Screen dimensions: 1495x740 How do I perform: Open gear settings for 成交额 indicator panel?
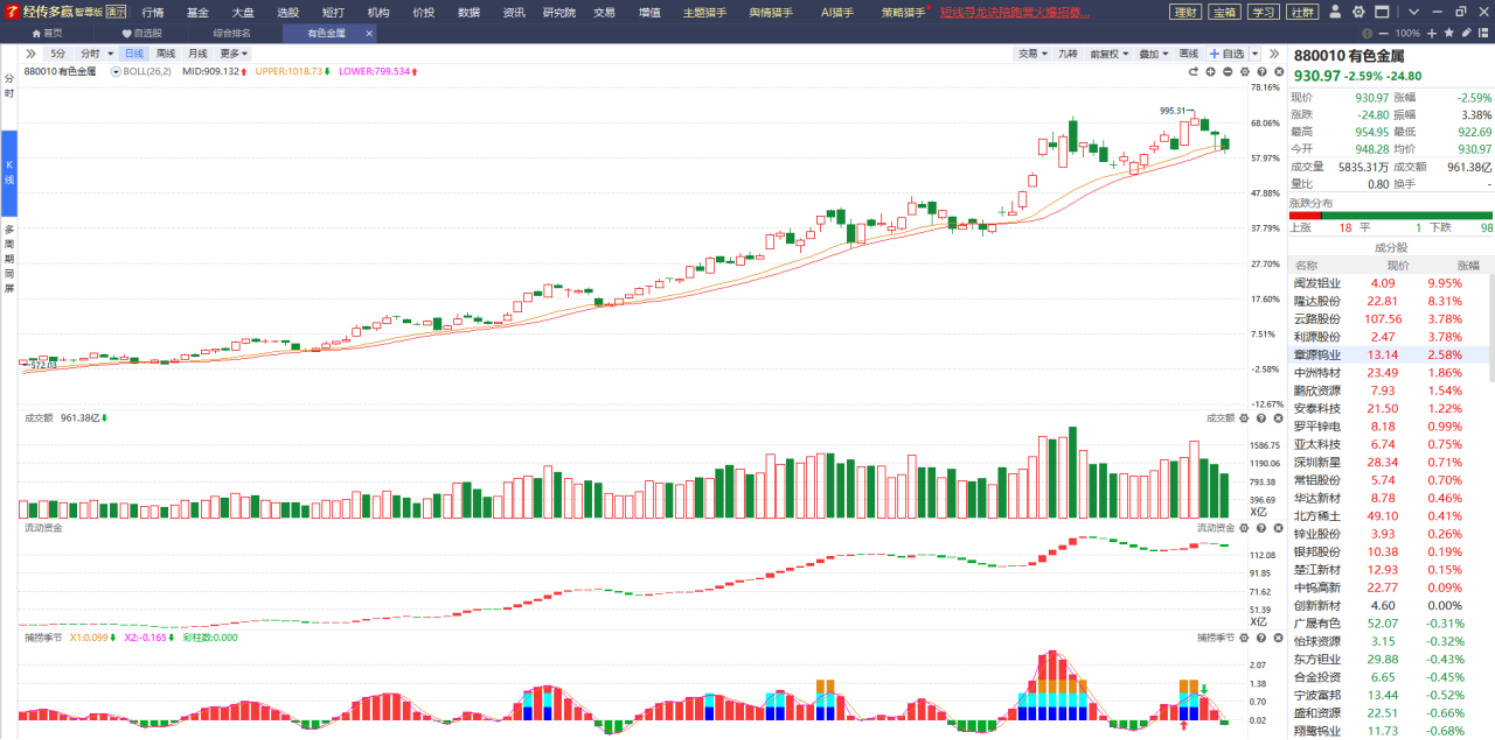point(1244,418)
